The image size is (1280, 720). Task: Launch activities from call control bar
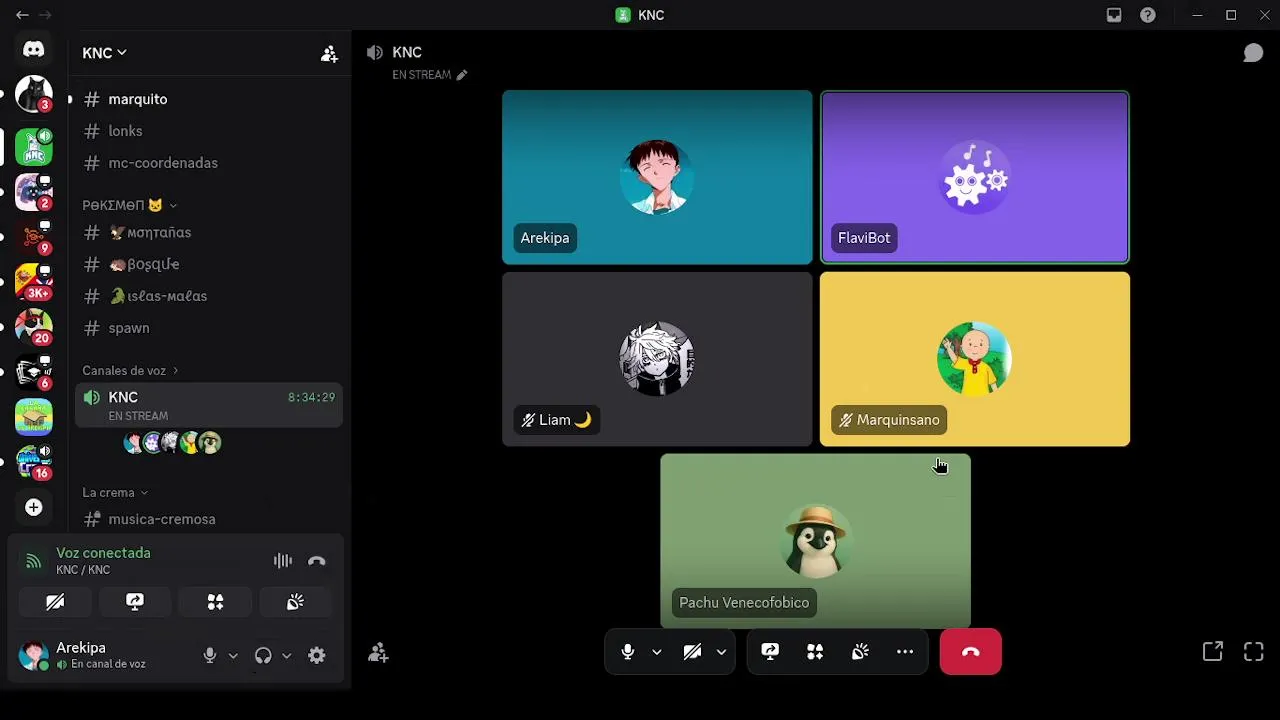point(815,652)
